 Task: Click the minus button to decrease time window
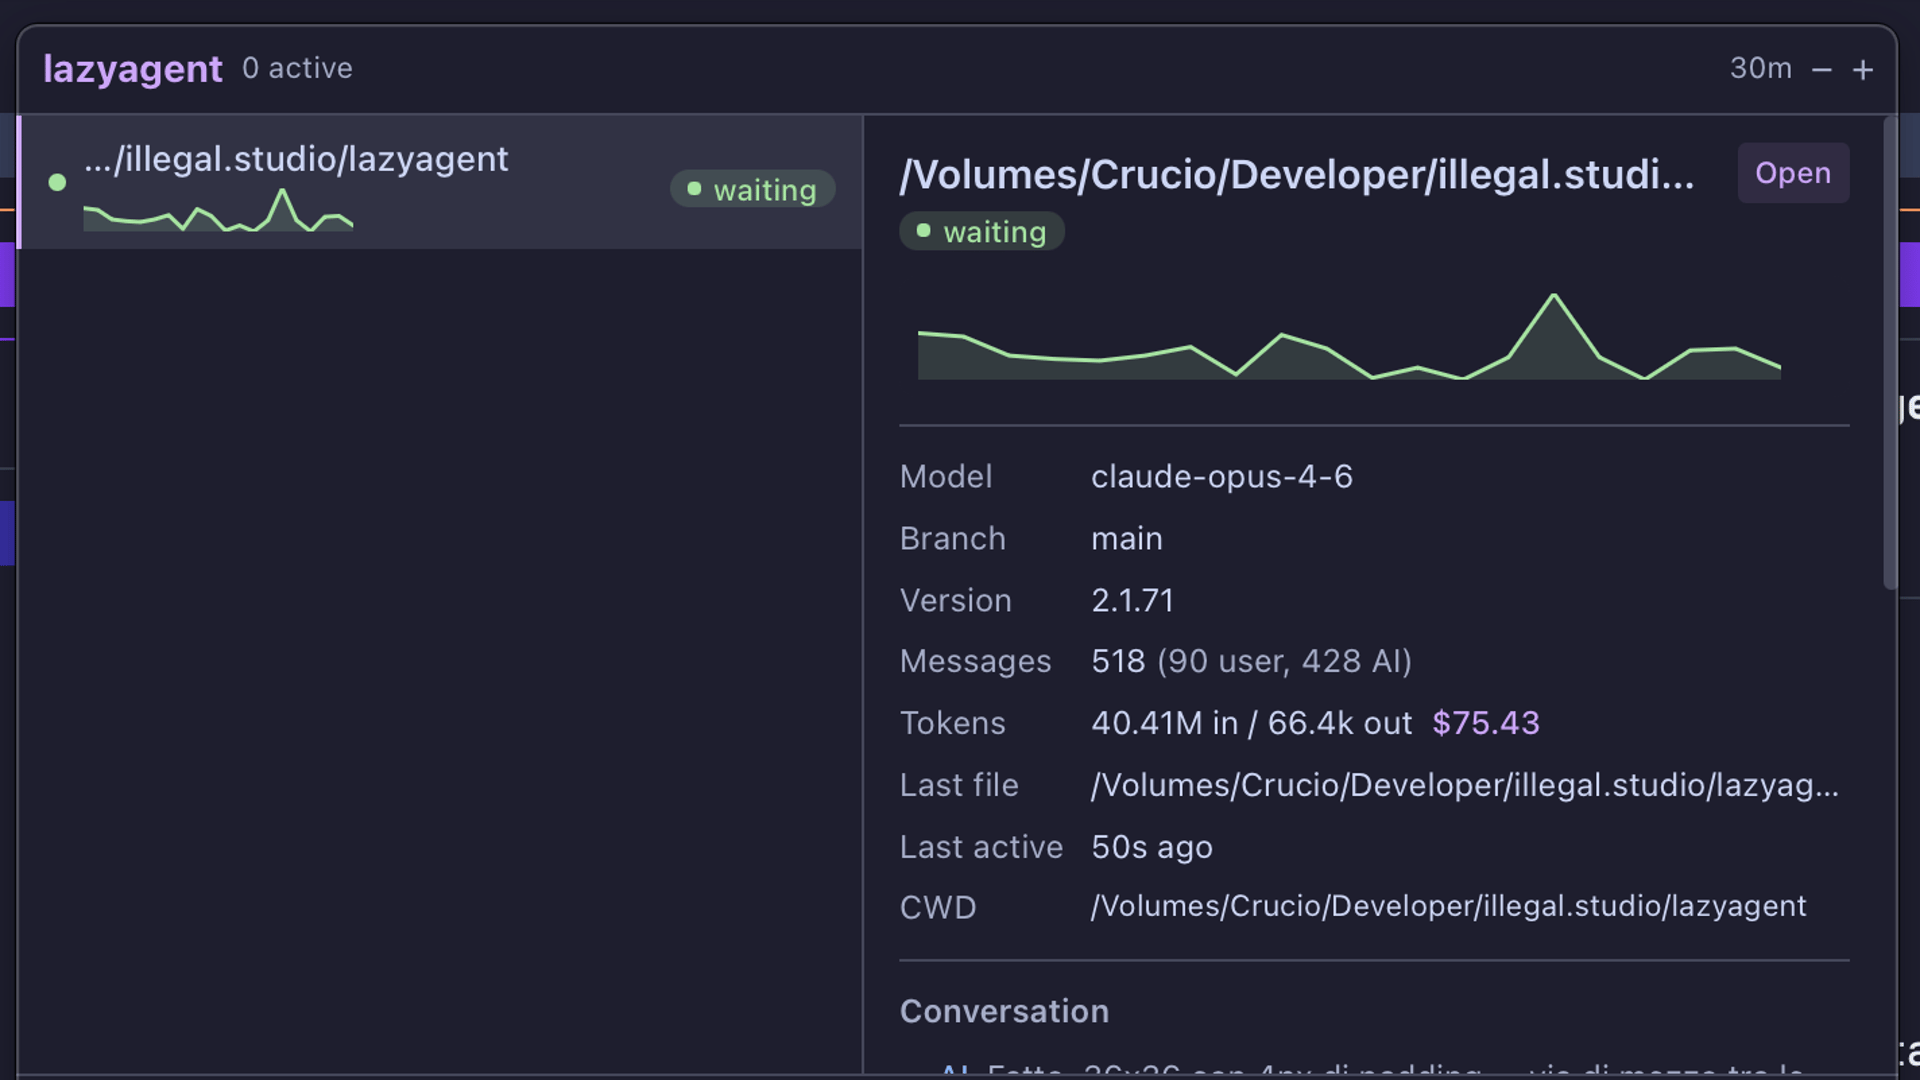[x=1821, y=70]
